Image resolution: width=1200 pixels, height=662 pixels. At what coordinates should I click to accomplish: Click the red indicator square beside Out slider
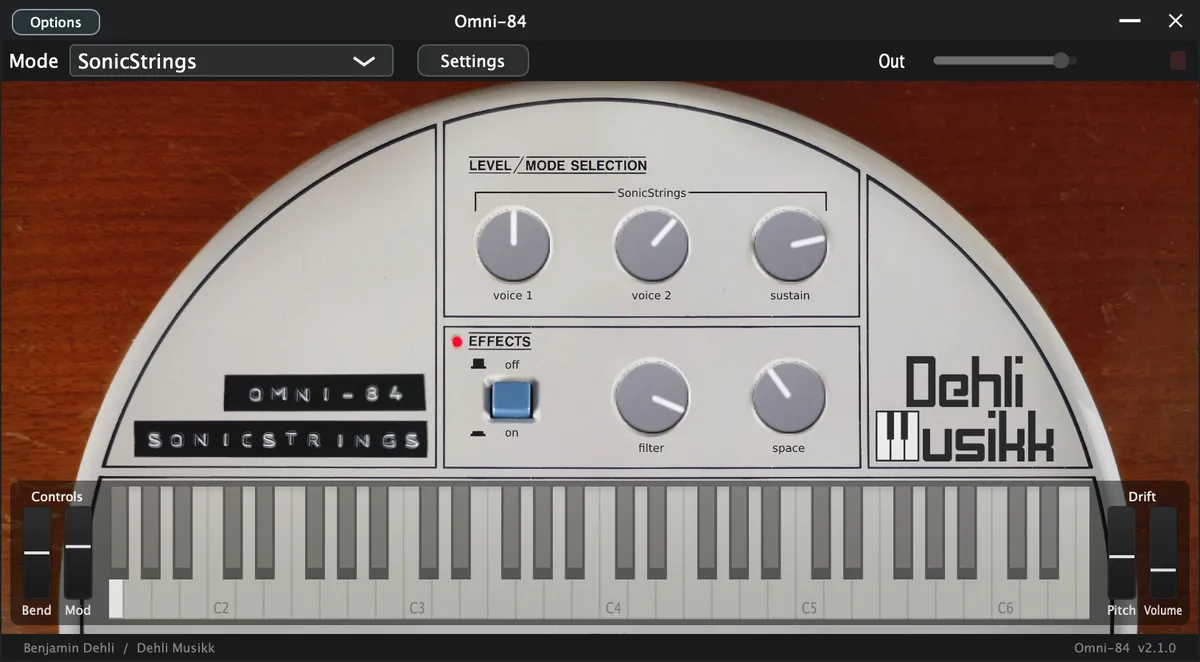(x=1178, y=61)
